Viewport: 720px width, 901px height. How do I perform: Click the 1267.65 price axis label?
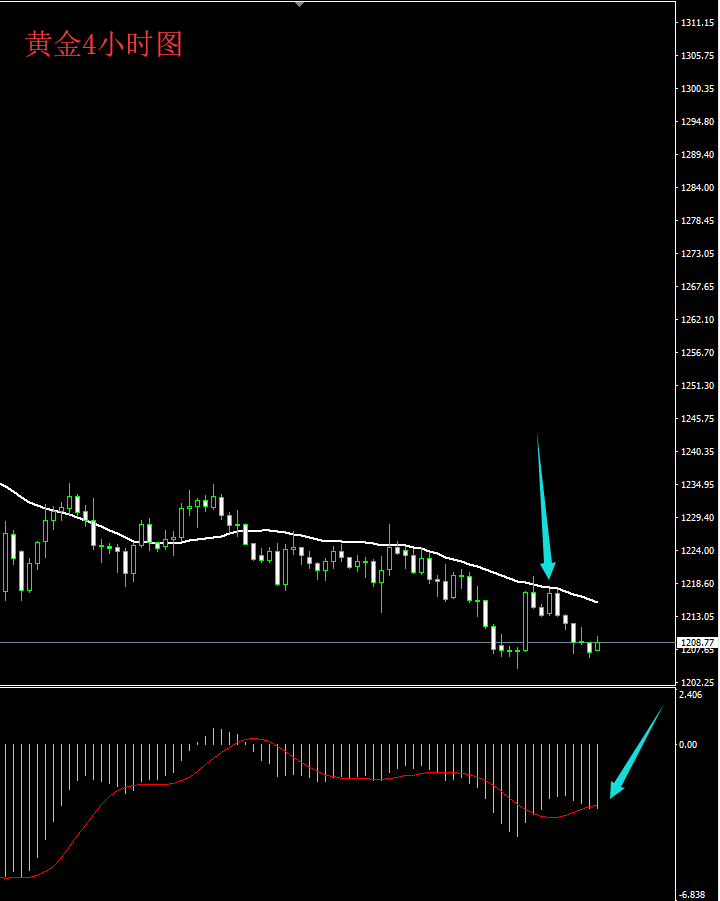[697, 286]
